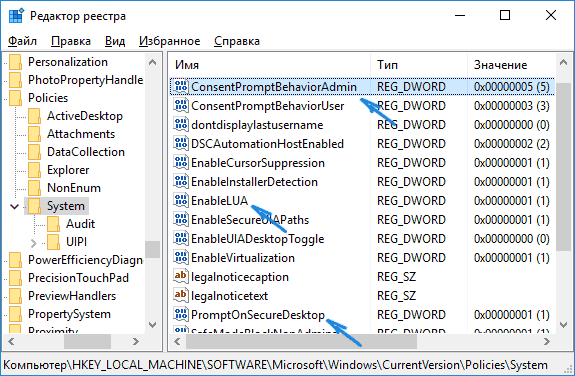Click the 0x00000005 (5) value cell
The image size is (575, 376).
512,87
